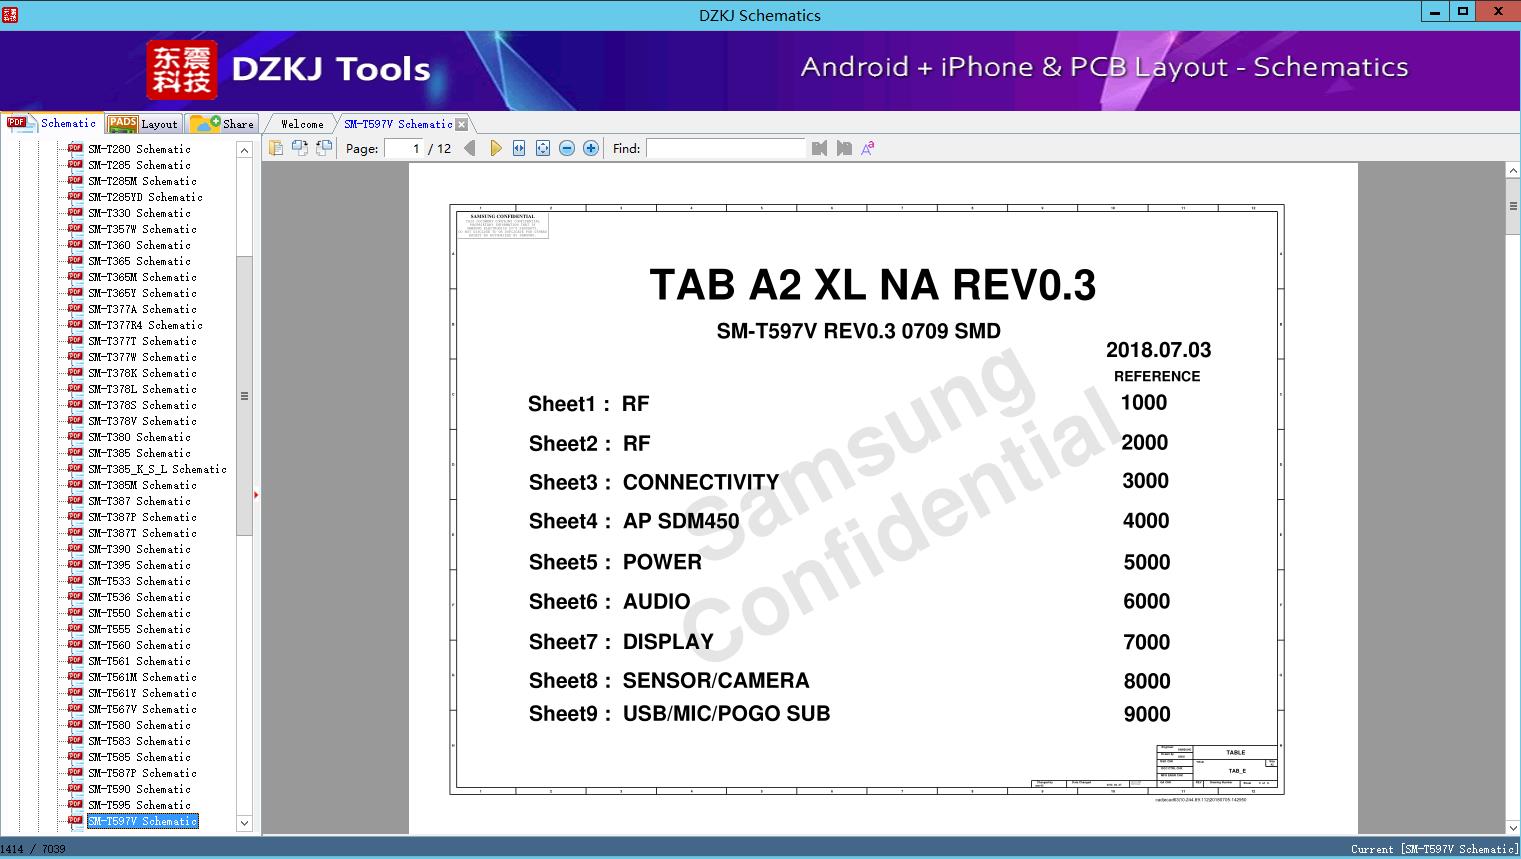
Task: Open SM-T378S Schematic
Action: point(142,405)
